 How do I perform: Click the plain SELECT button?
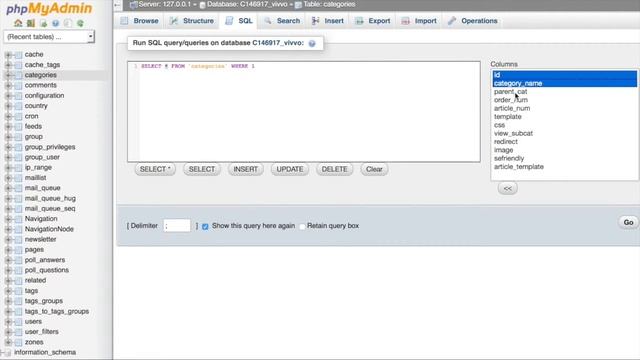pyautogui.click(x=202, y=169)
